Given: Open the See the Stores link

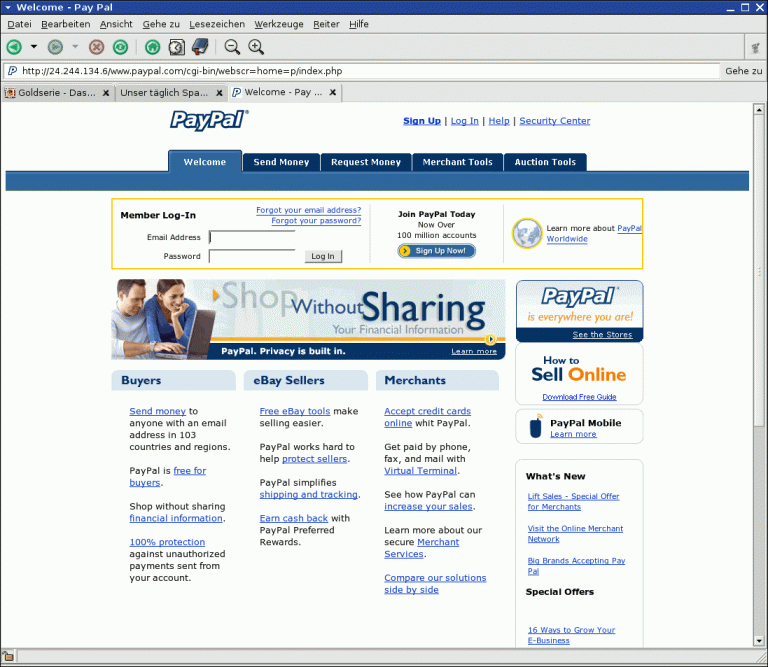Looking at the screenshot, I should pos(602,334).
